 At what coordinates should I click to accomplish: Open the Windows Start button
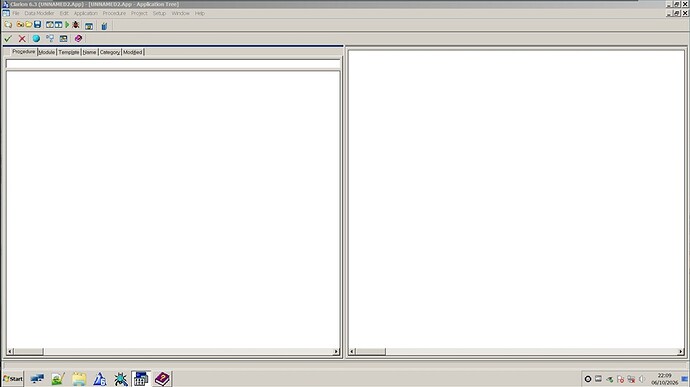coord(13,379)
